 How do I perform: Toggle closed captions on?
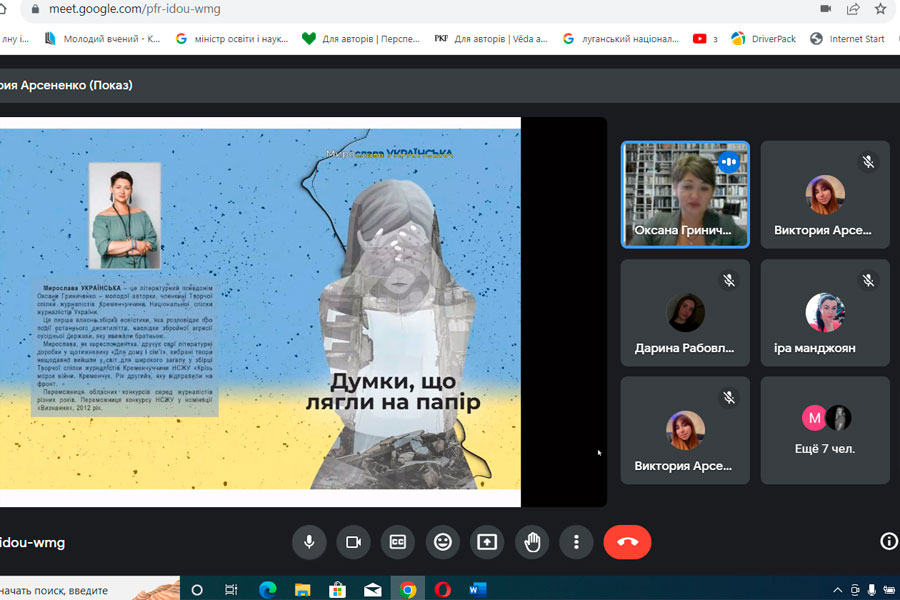point(398,542)
